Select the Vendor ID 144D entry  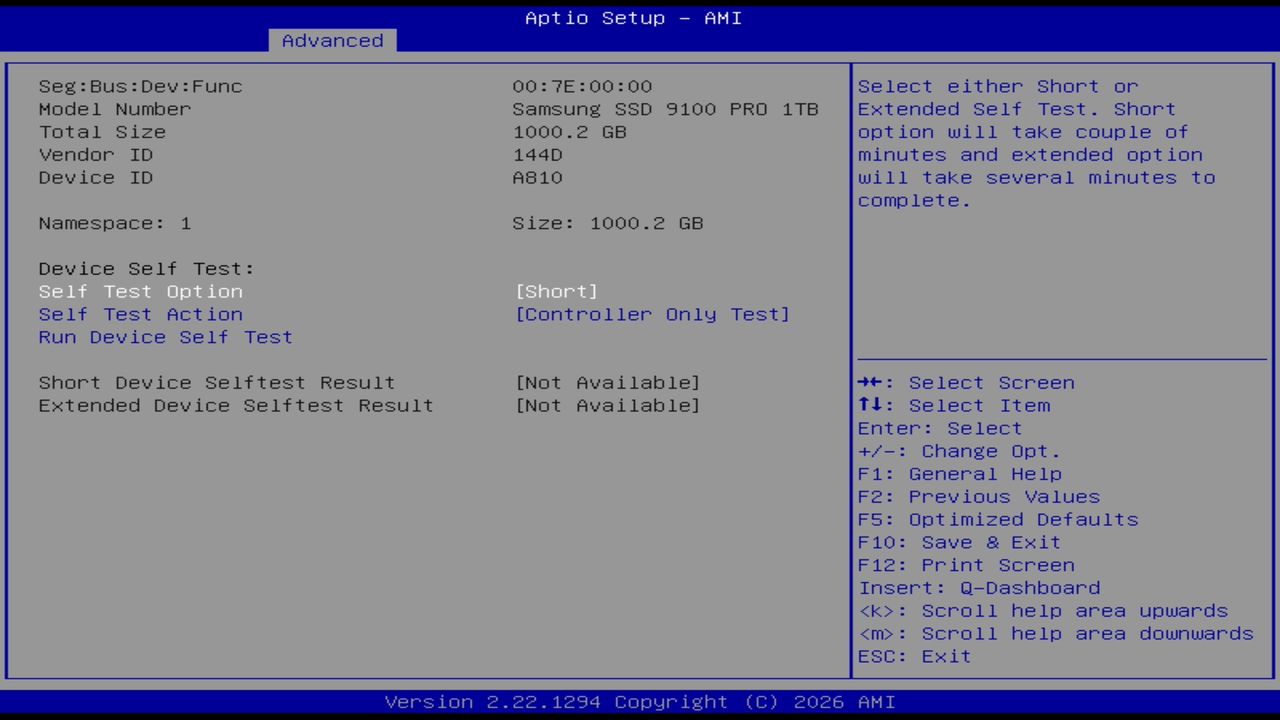click(538, 154)
